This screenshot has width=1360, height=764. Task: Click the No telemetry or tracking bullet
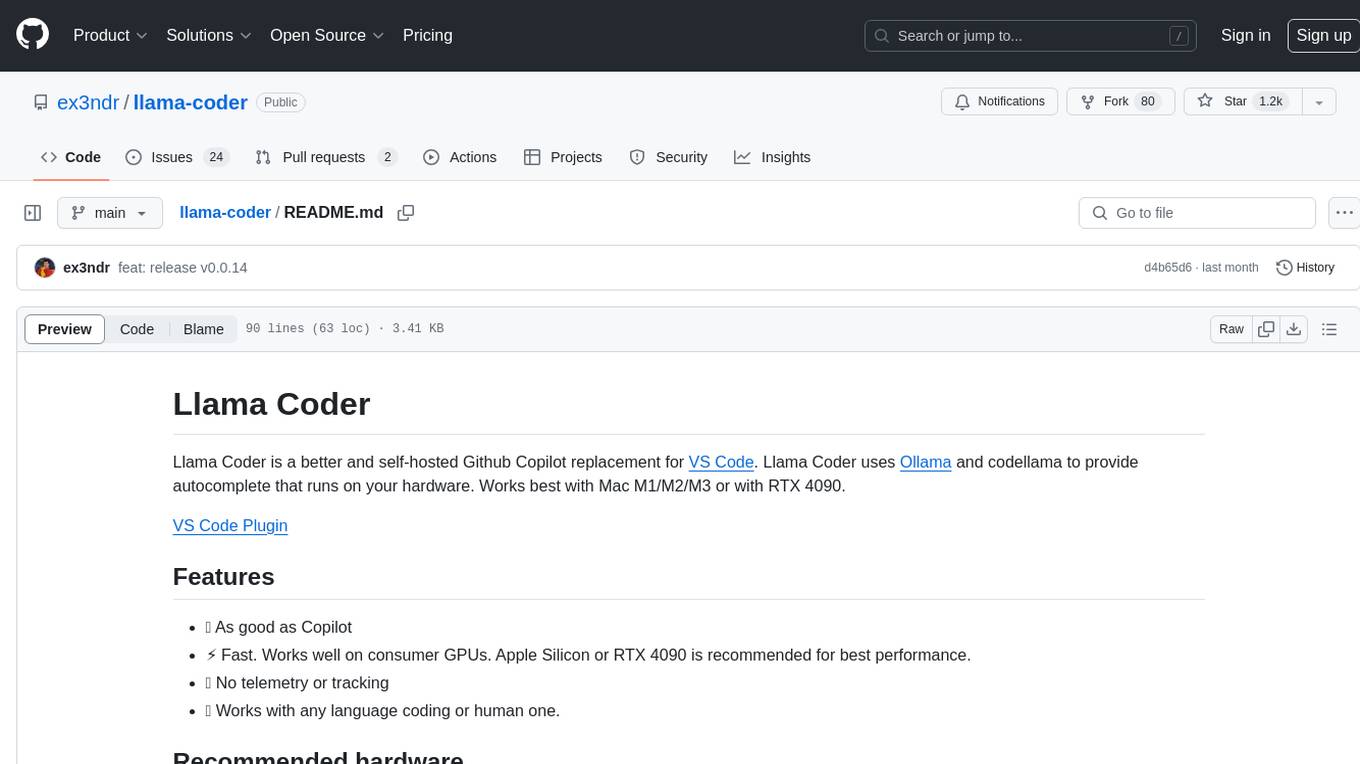coord(297,683)
